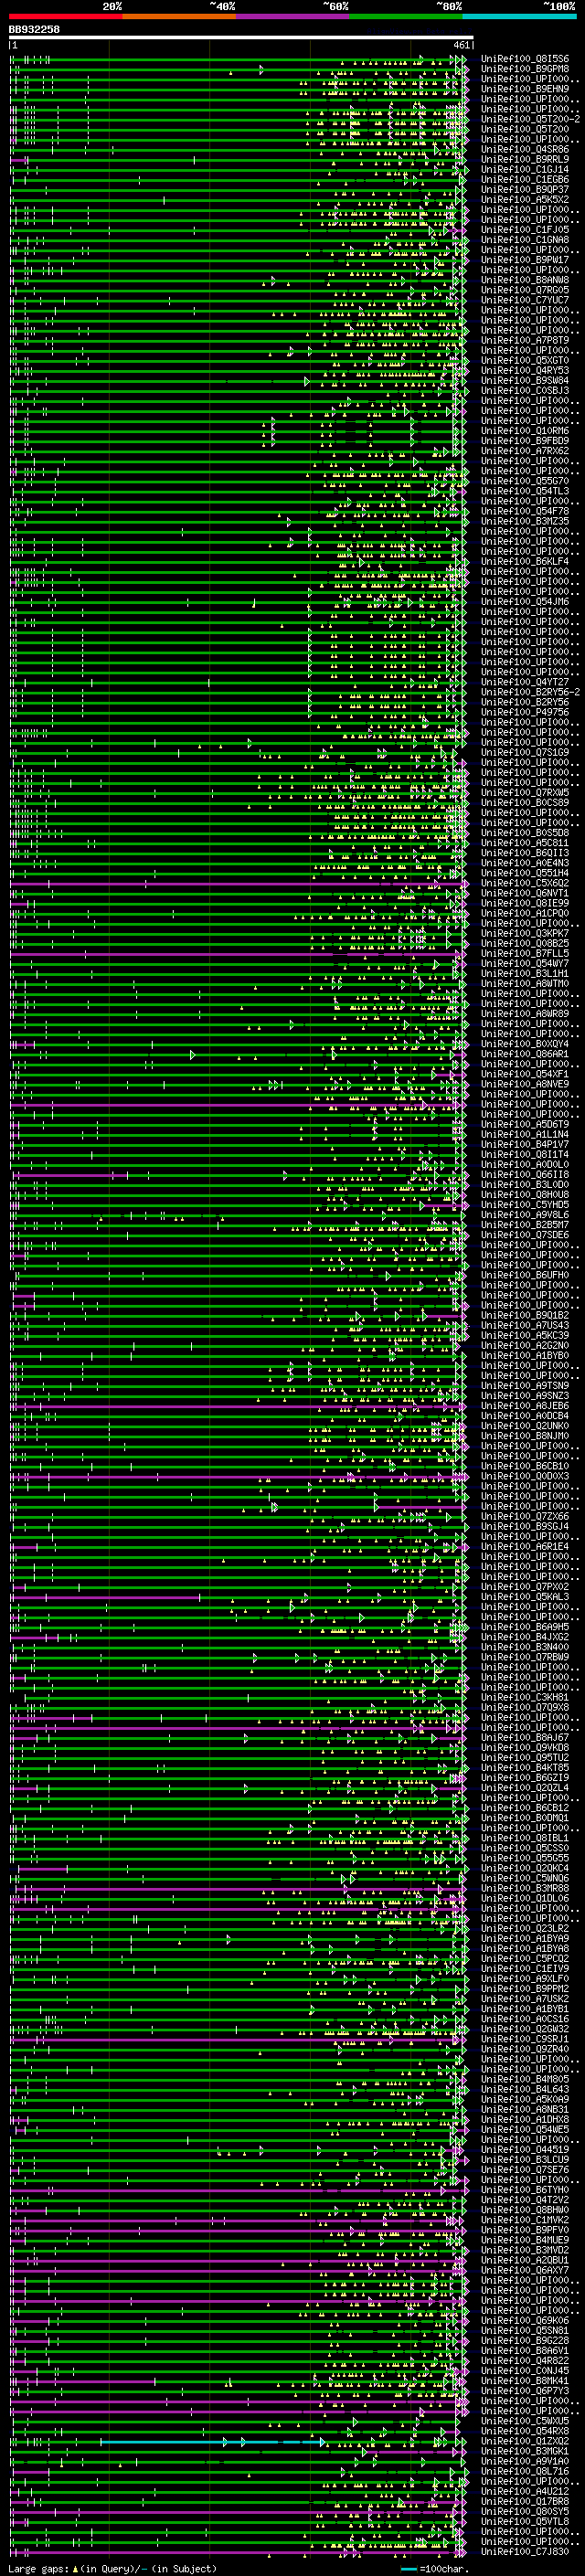
Task: Open hit UniRef100_B9GPM8
Action: (x=525, y=69)
